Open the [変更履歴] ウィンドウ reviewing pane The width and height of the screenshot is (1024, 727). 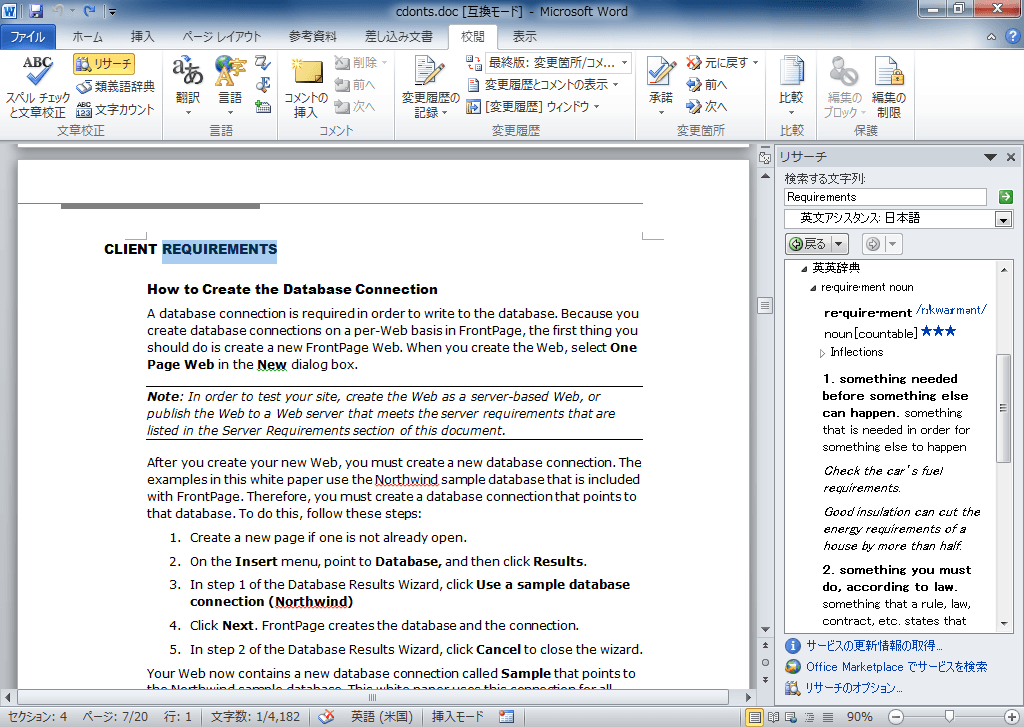pos(533,106)
